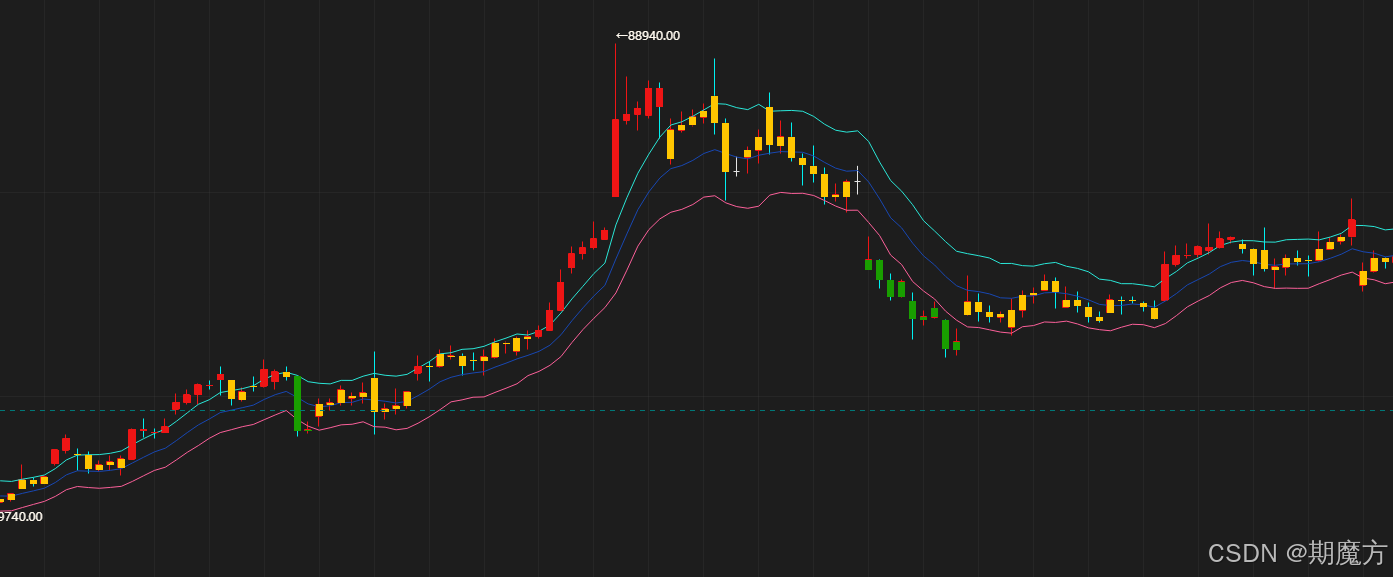Click the dashed teal horizontal price line
The image size is (1393, 577).
click(696, 410)
